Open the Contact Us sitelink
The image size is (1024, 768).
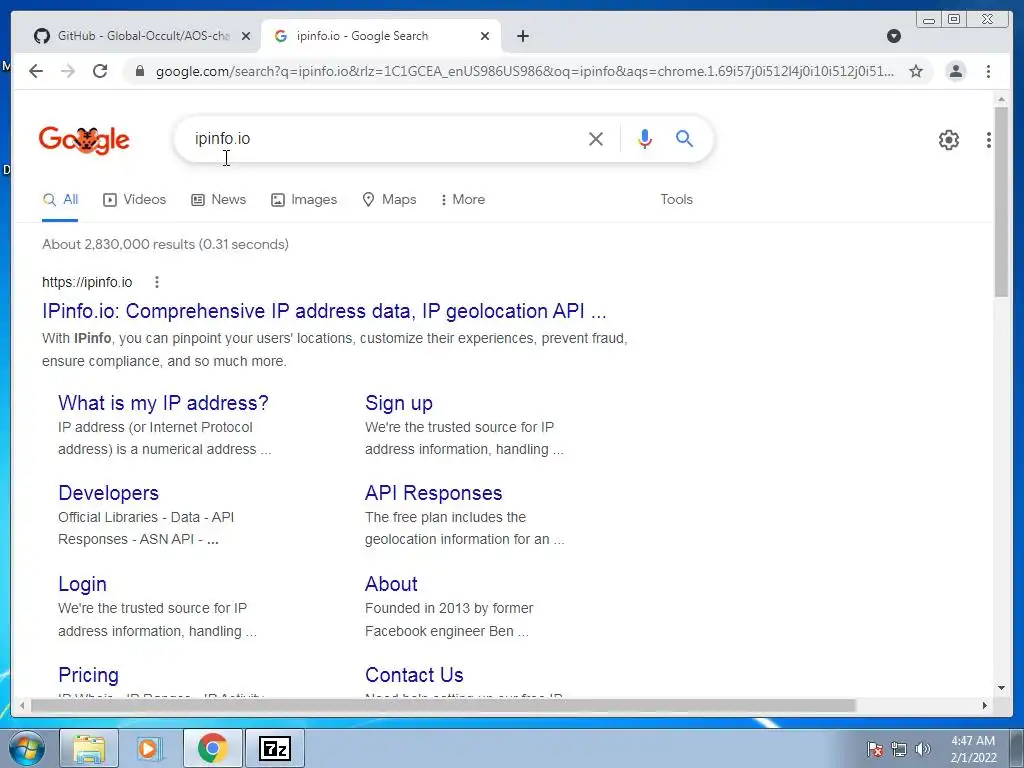pos(414,675)
